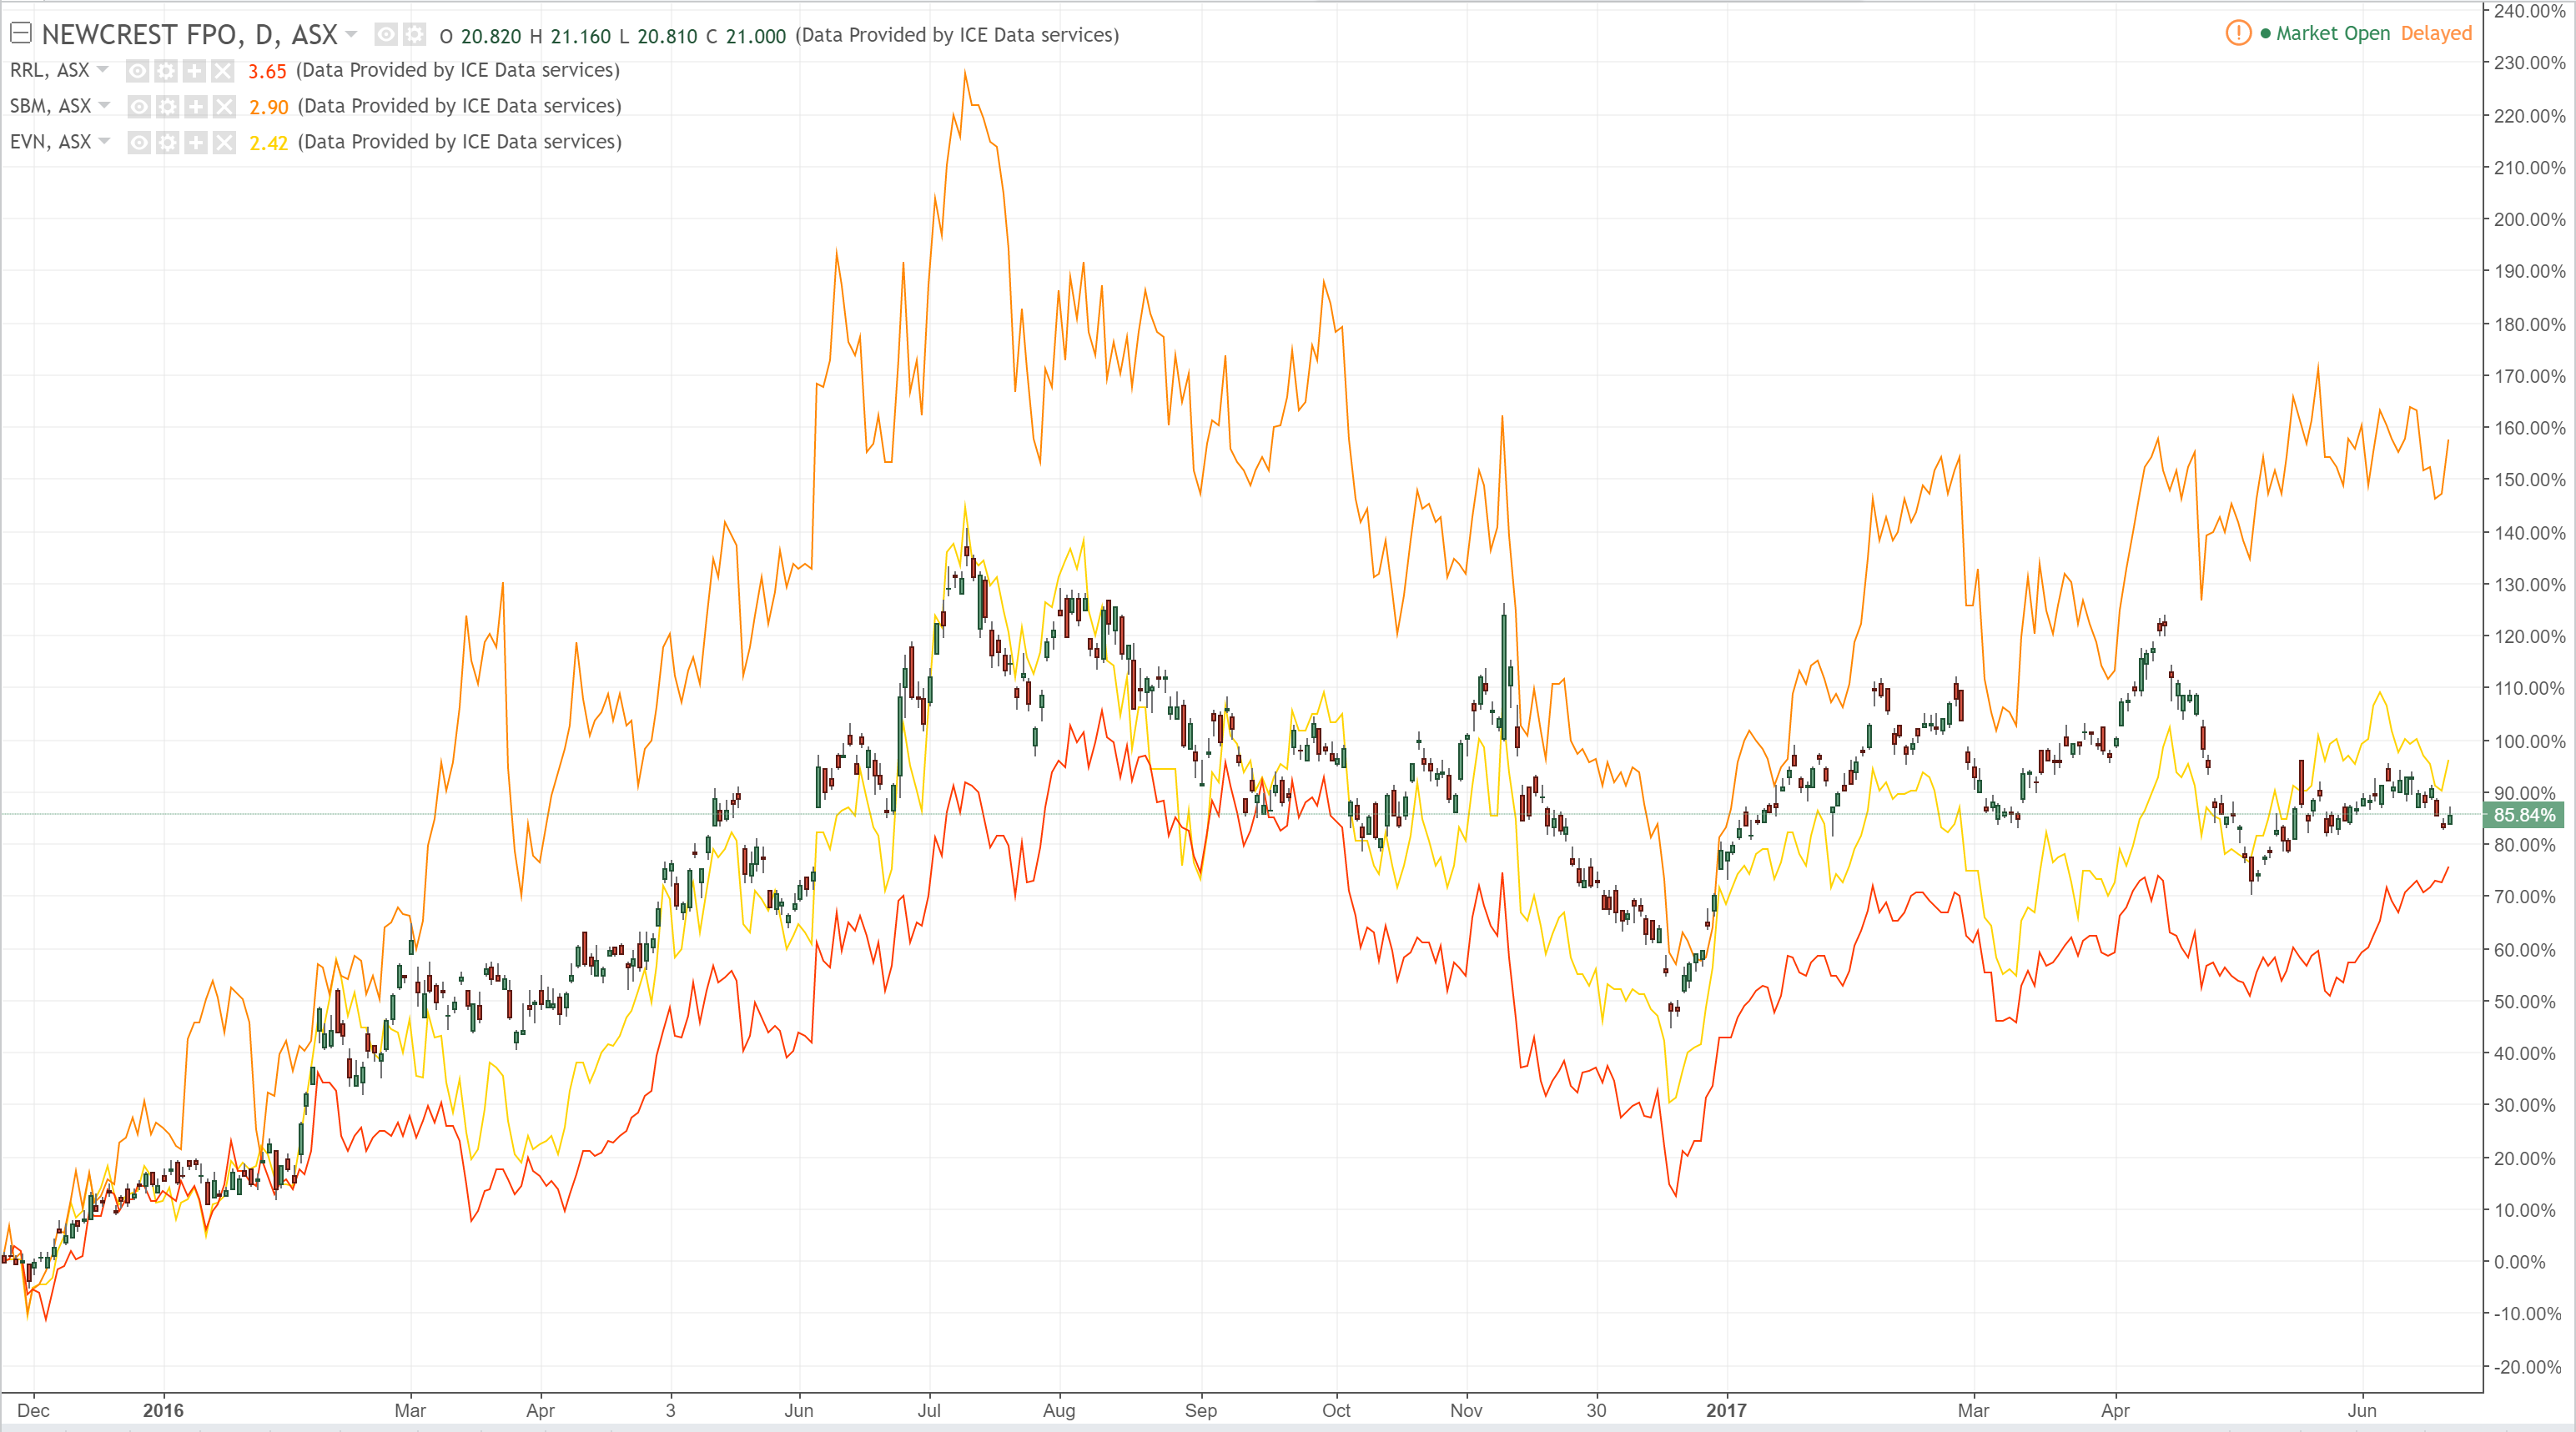Expand the RRL, ASX dropdown arrow

click(103, 70)
